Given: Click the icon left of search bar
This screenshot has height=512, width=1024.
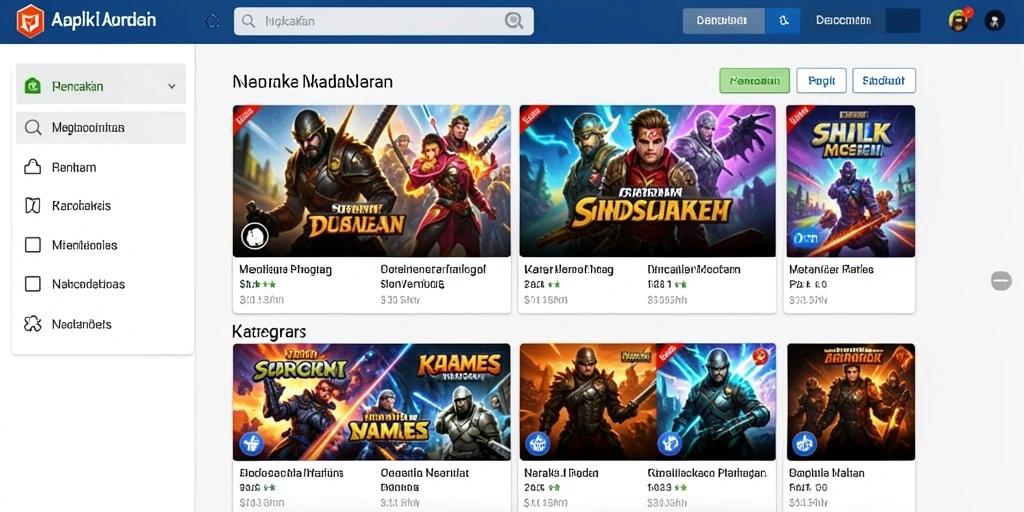Looking at the screenshot, I should 212,22.
